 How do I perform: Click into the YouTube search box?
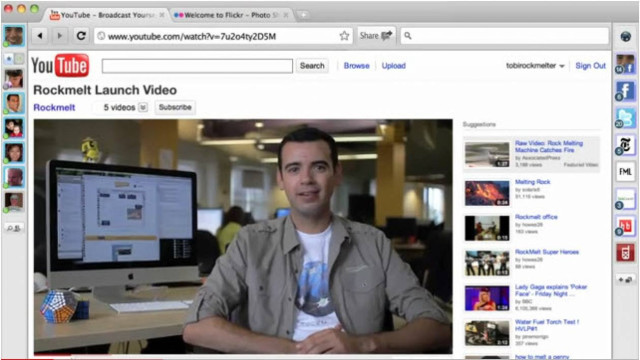pos(197,66)
